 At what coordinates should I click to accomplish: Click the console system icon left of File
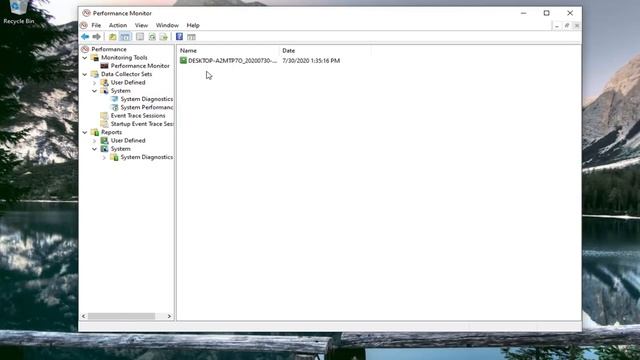[x=84, y=25]
